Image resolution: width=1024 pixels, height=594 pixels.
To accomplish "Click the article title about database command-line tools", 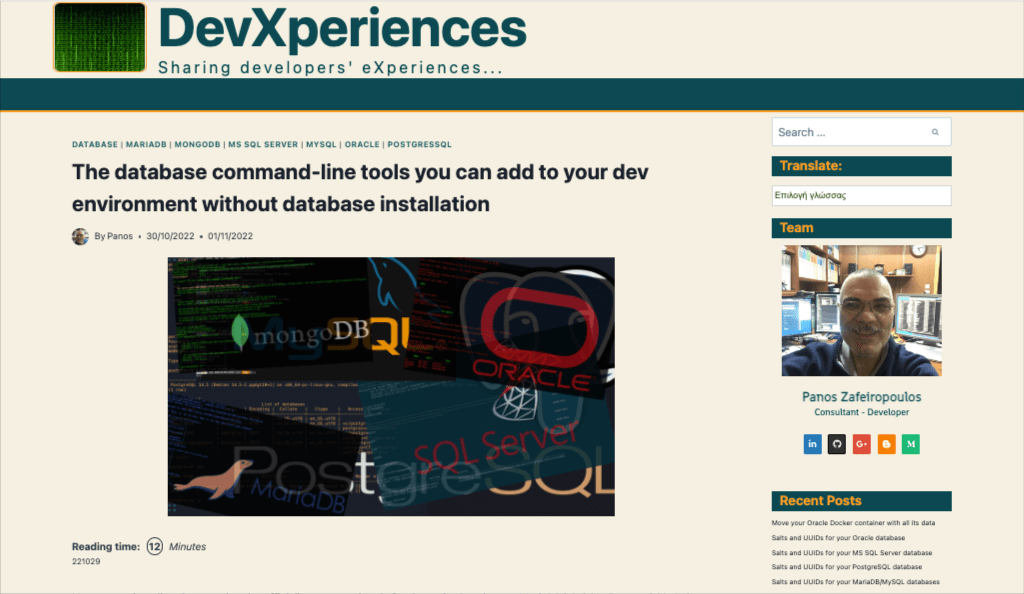I will click(x=360, y=188).
